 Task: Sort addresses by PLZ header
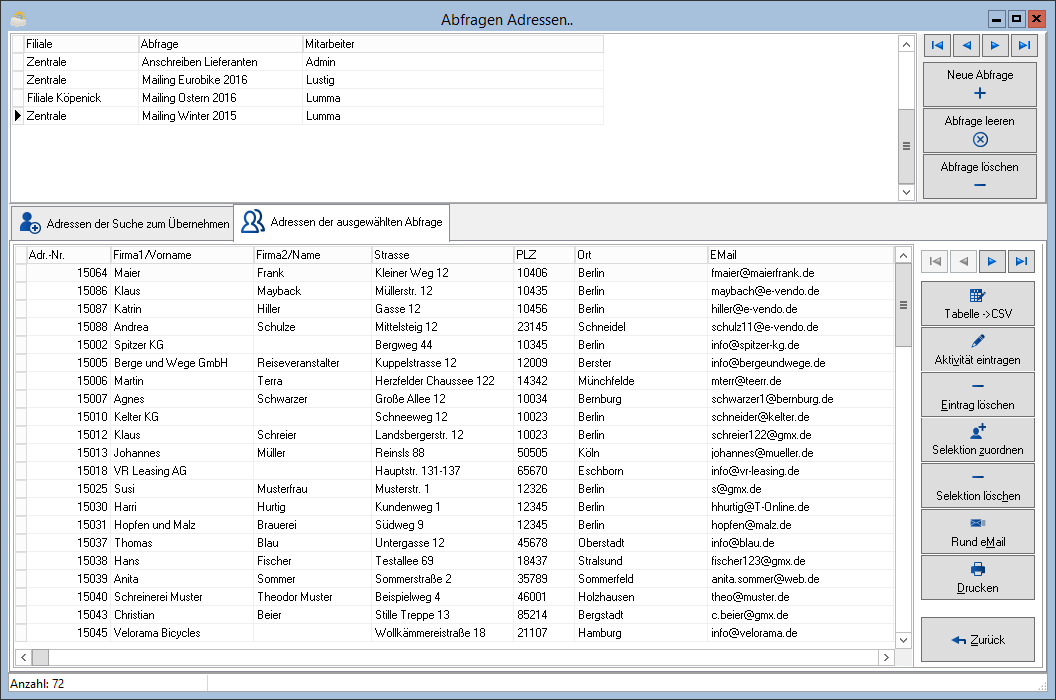coord(543,255)
